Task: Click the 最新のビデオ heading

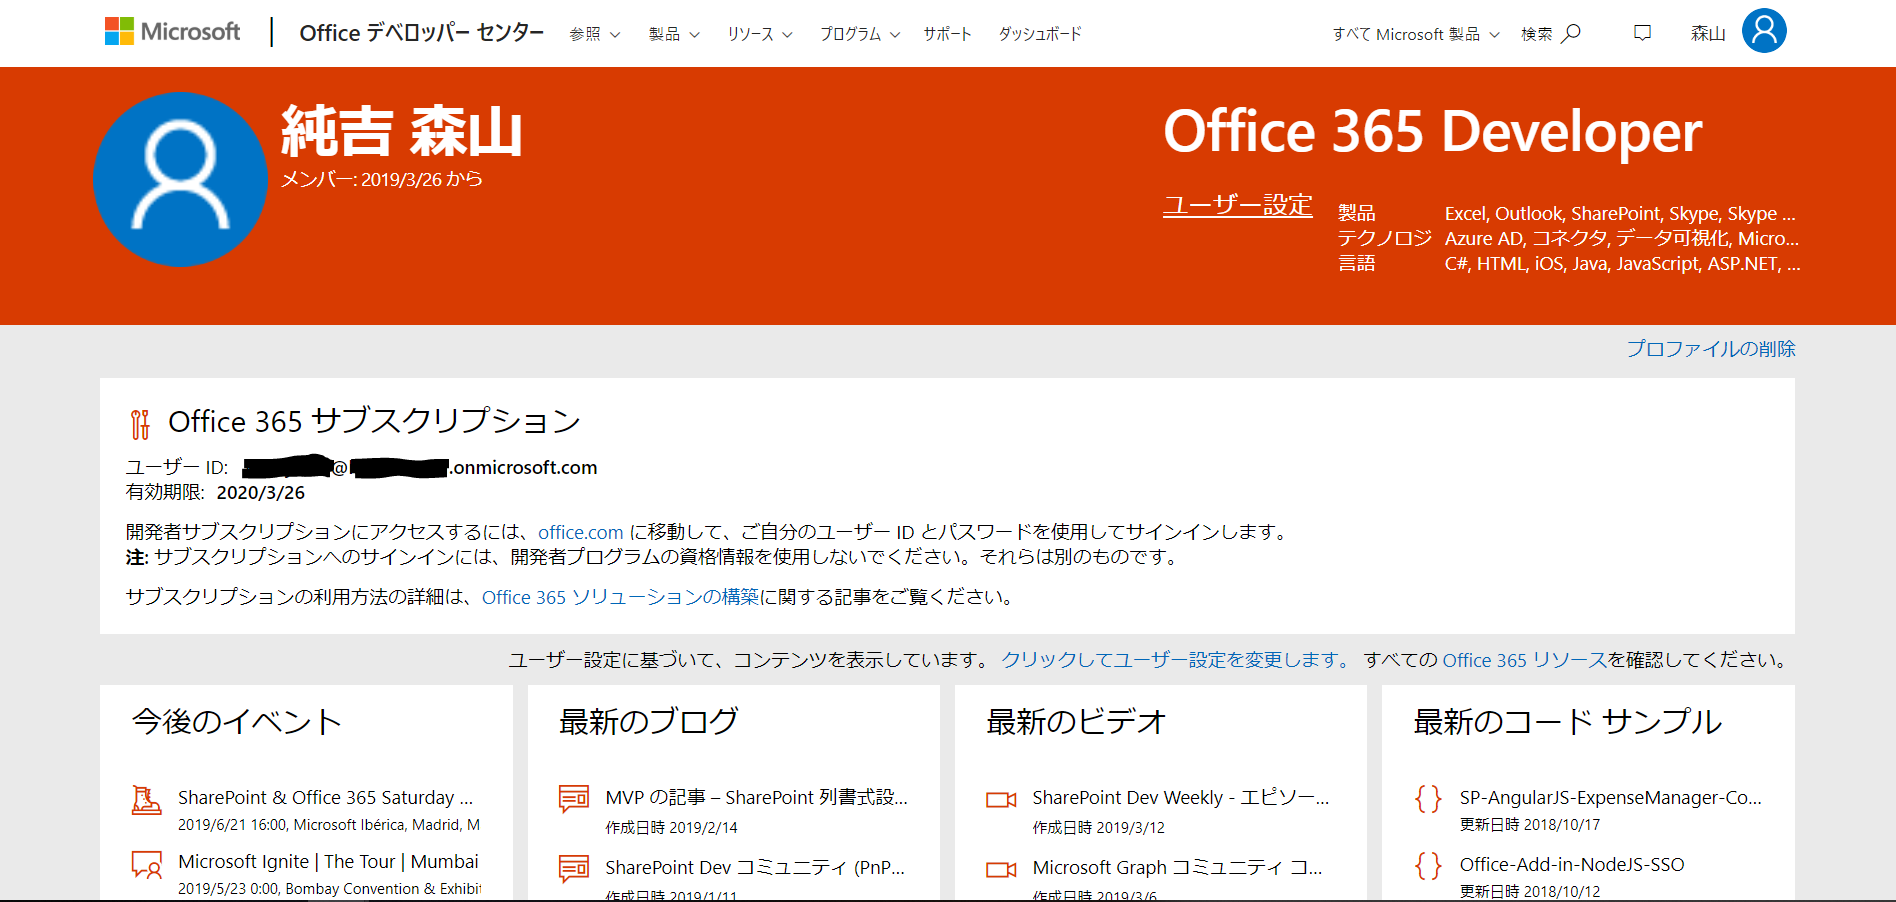Action: click(1076, 722)
